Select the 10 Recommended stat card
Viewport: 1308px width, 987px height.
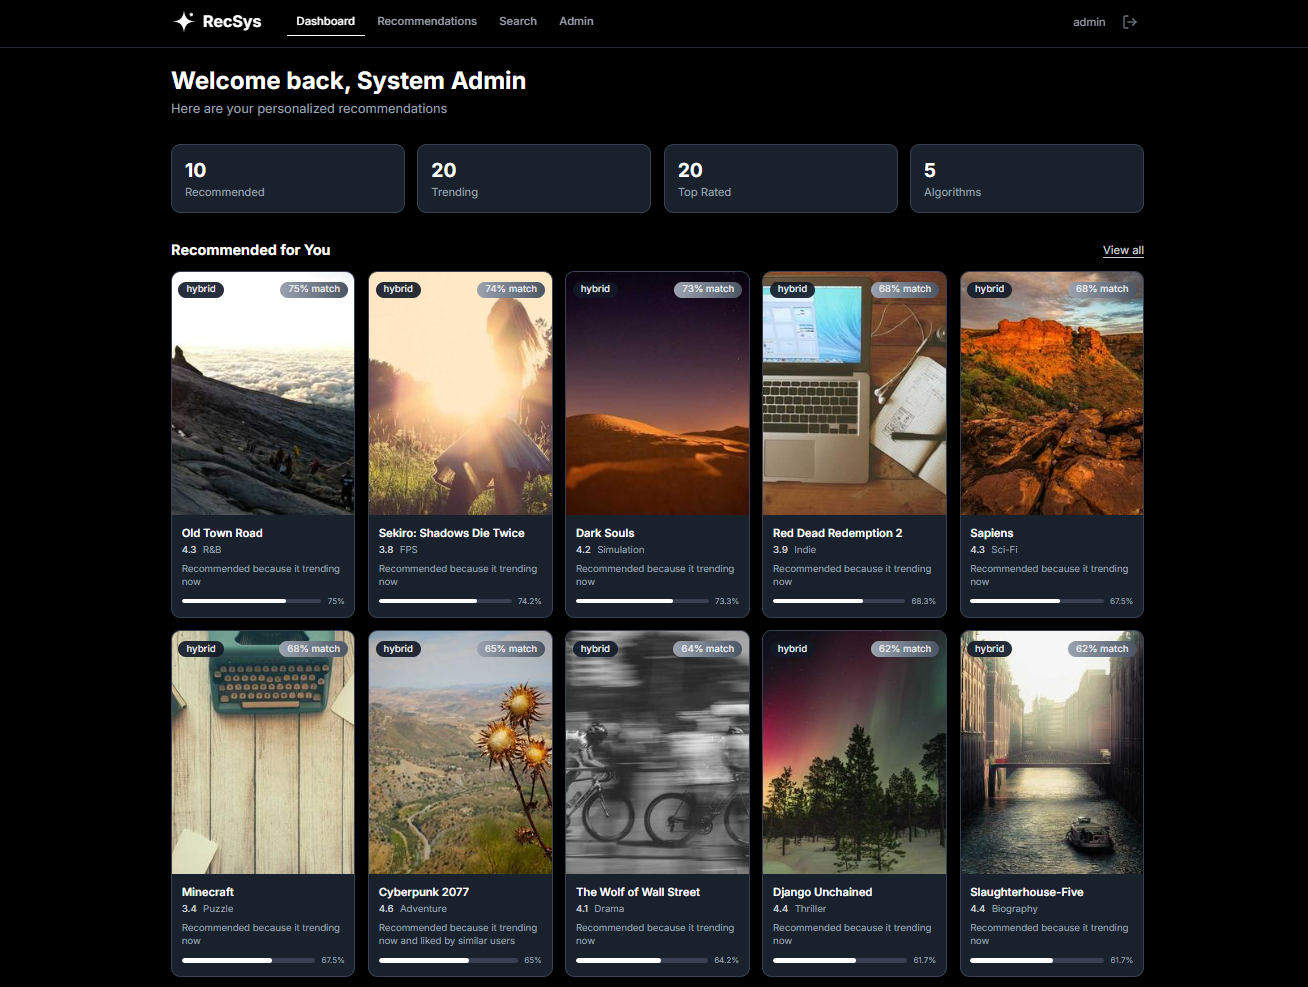click(x=288, y=178)
